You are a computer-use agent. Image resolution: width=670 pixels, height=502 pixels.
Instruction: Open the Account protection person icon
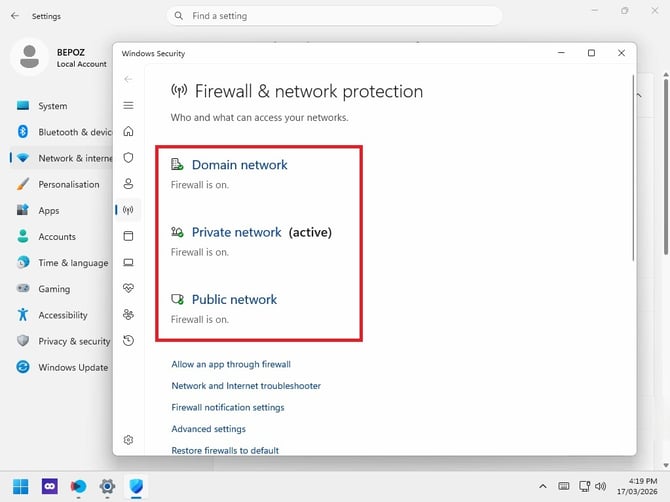128,184
